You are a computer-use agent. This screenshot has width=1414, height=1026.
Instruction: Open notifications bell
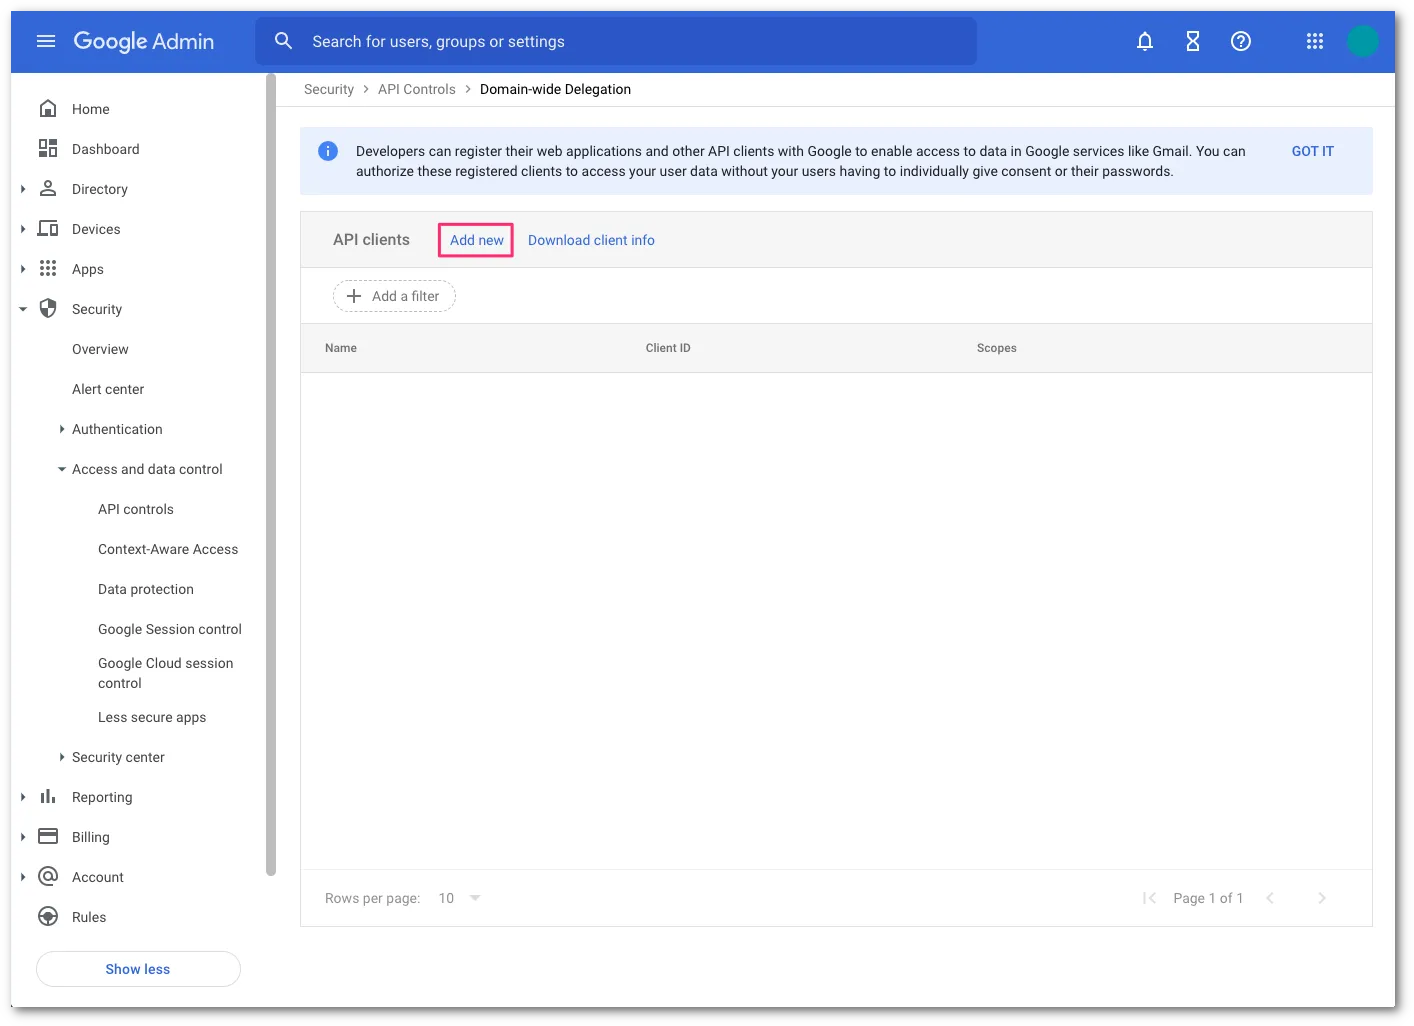click(1145, 41)
